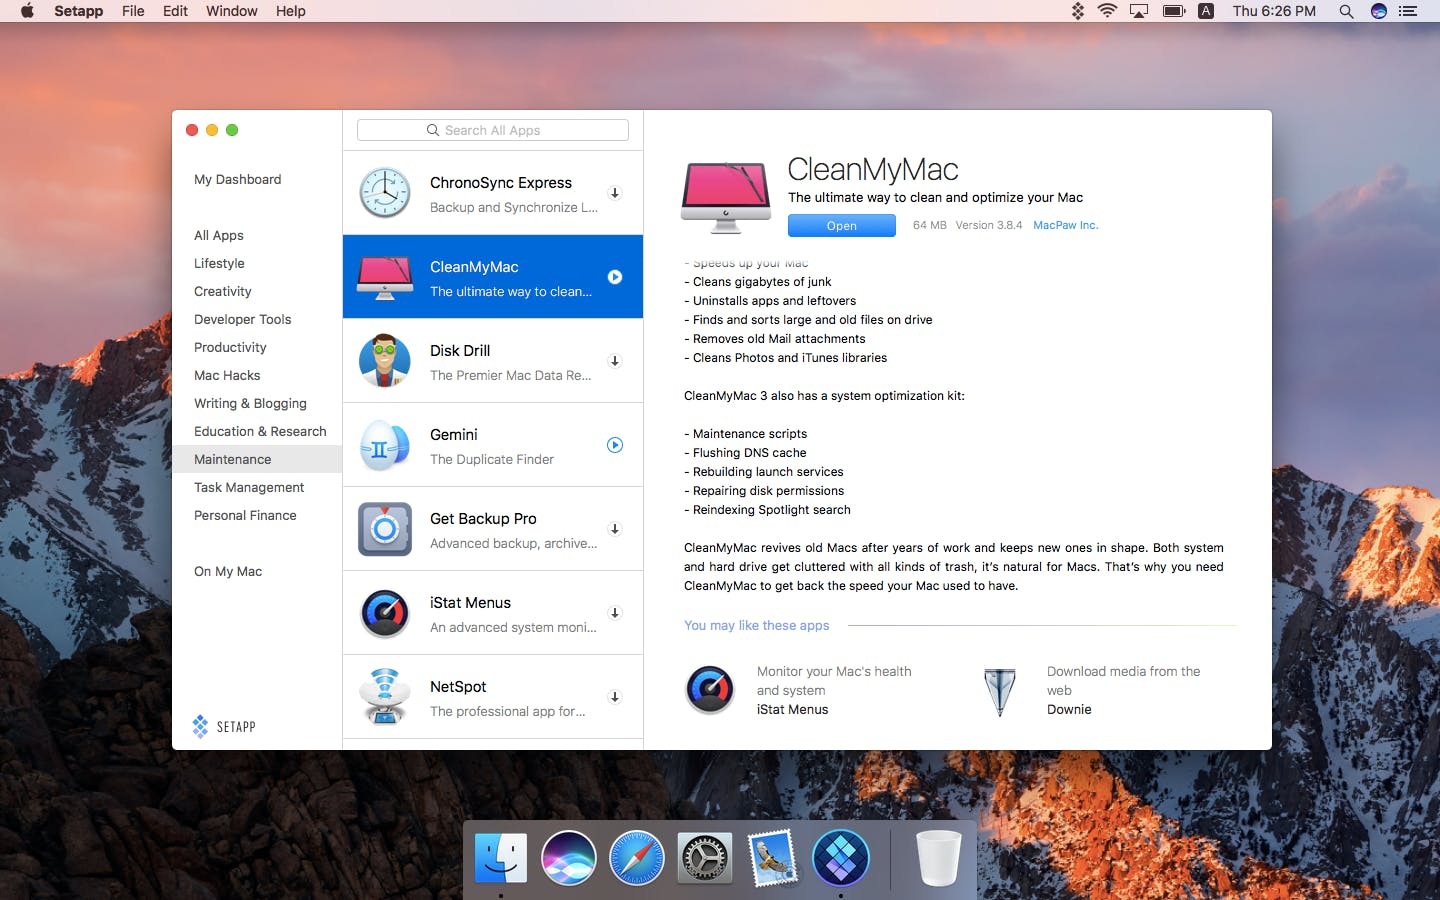Download iStat Menus with its arrow icon
Image resolution: width=1440 pixels, height=900 pixels.
point(615,613)
